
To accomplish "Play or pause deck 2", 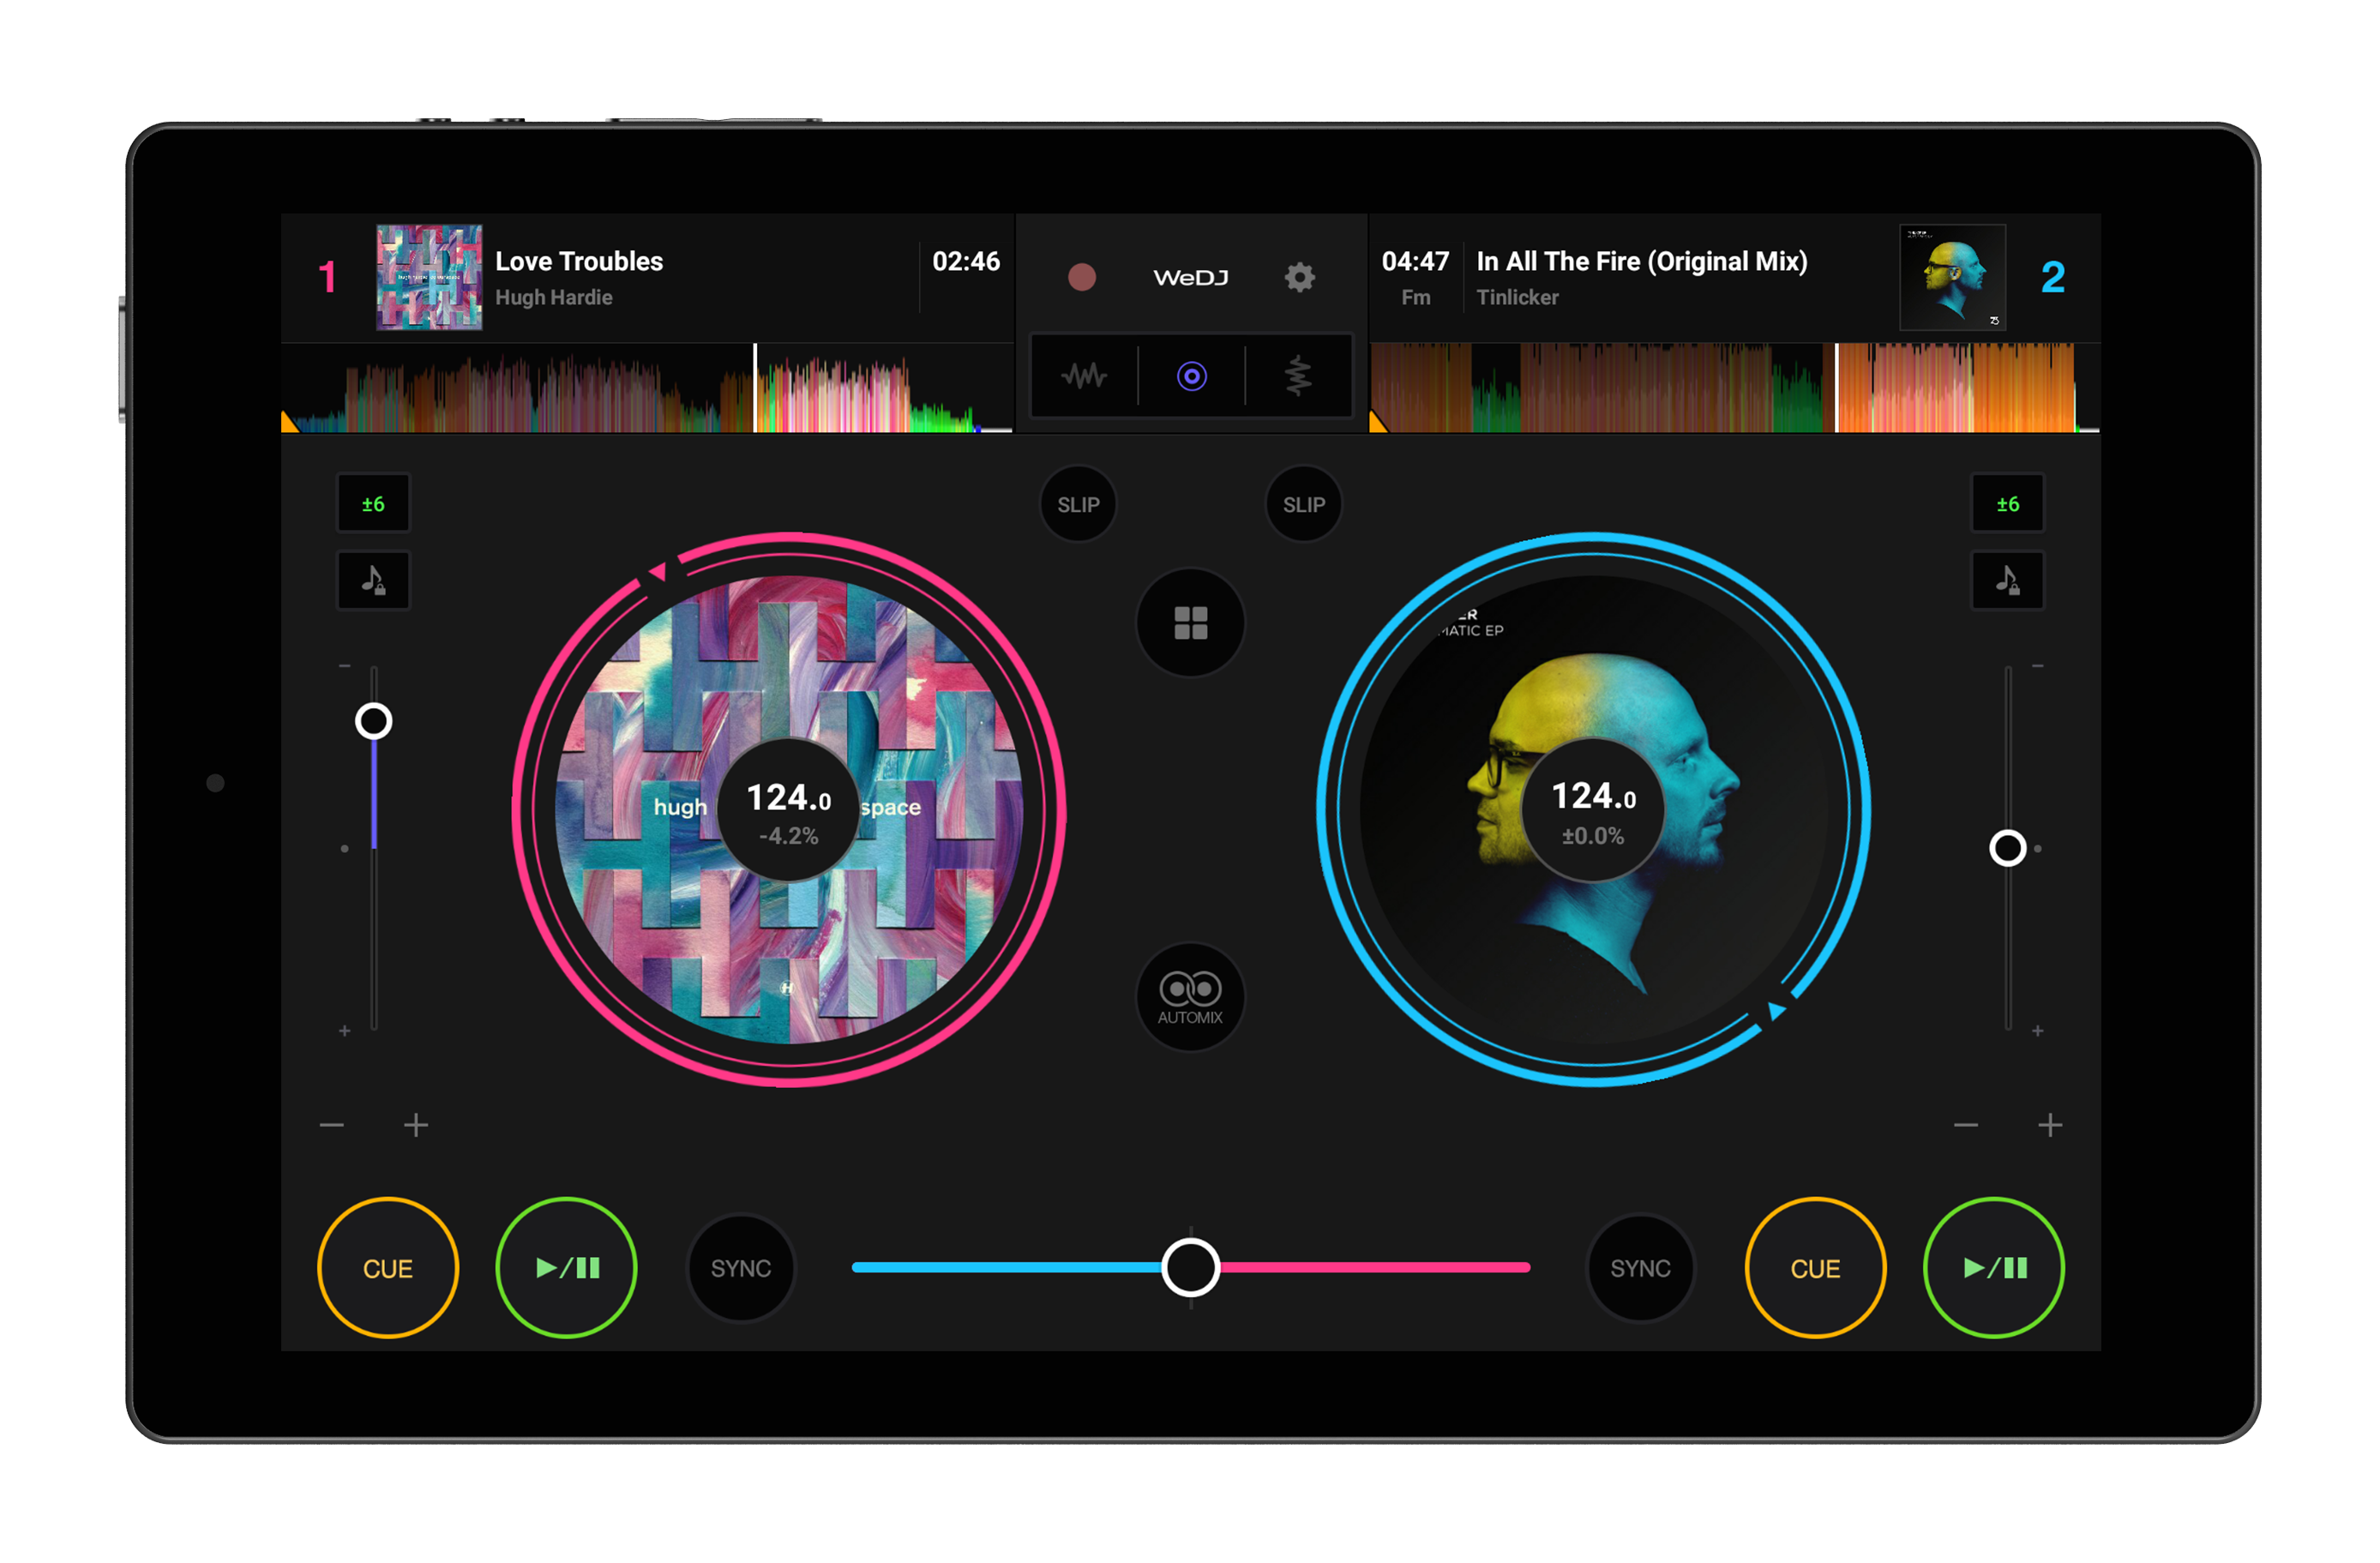I will tap(1993, 1268).
